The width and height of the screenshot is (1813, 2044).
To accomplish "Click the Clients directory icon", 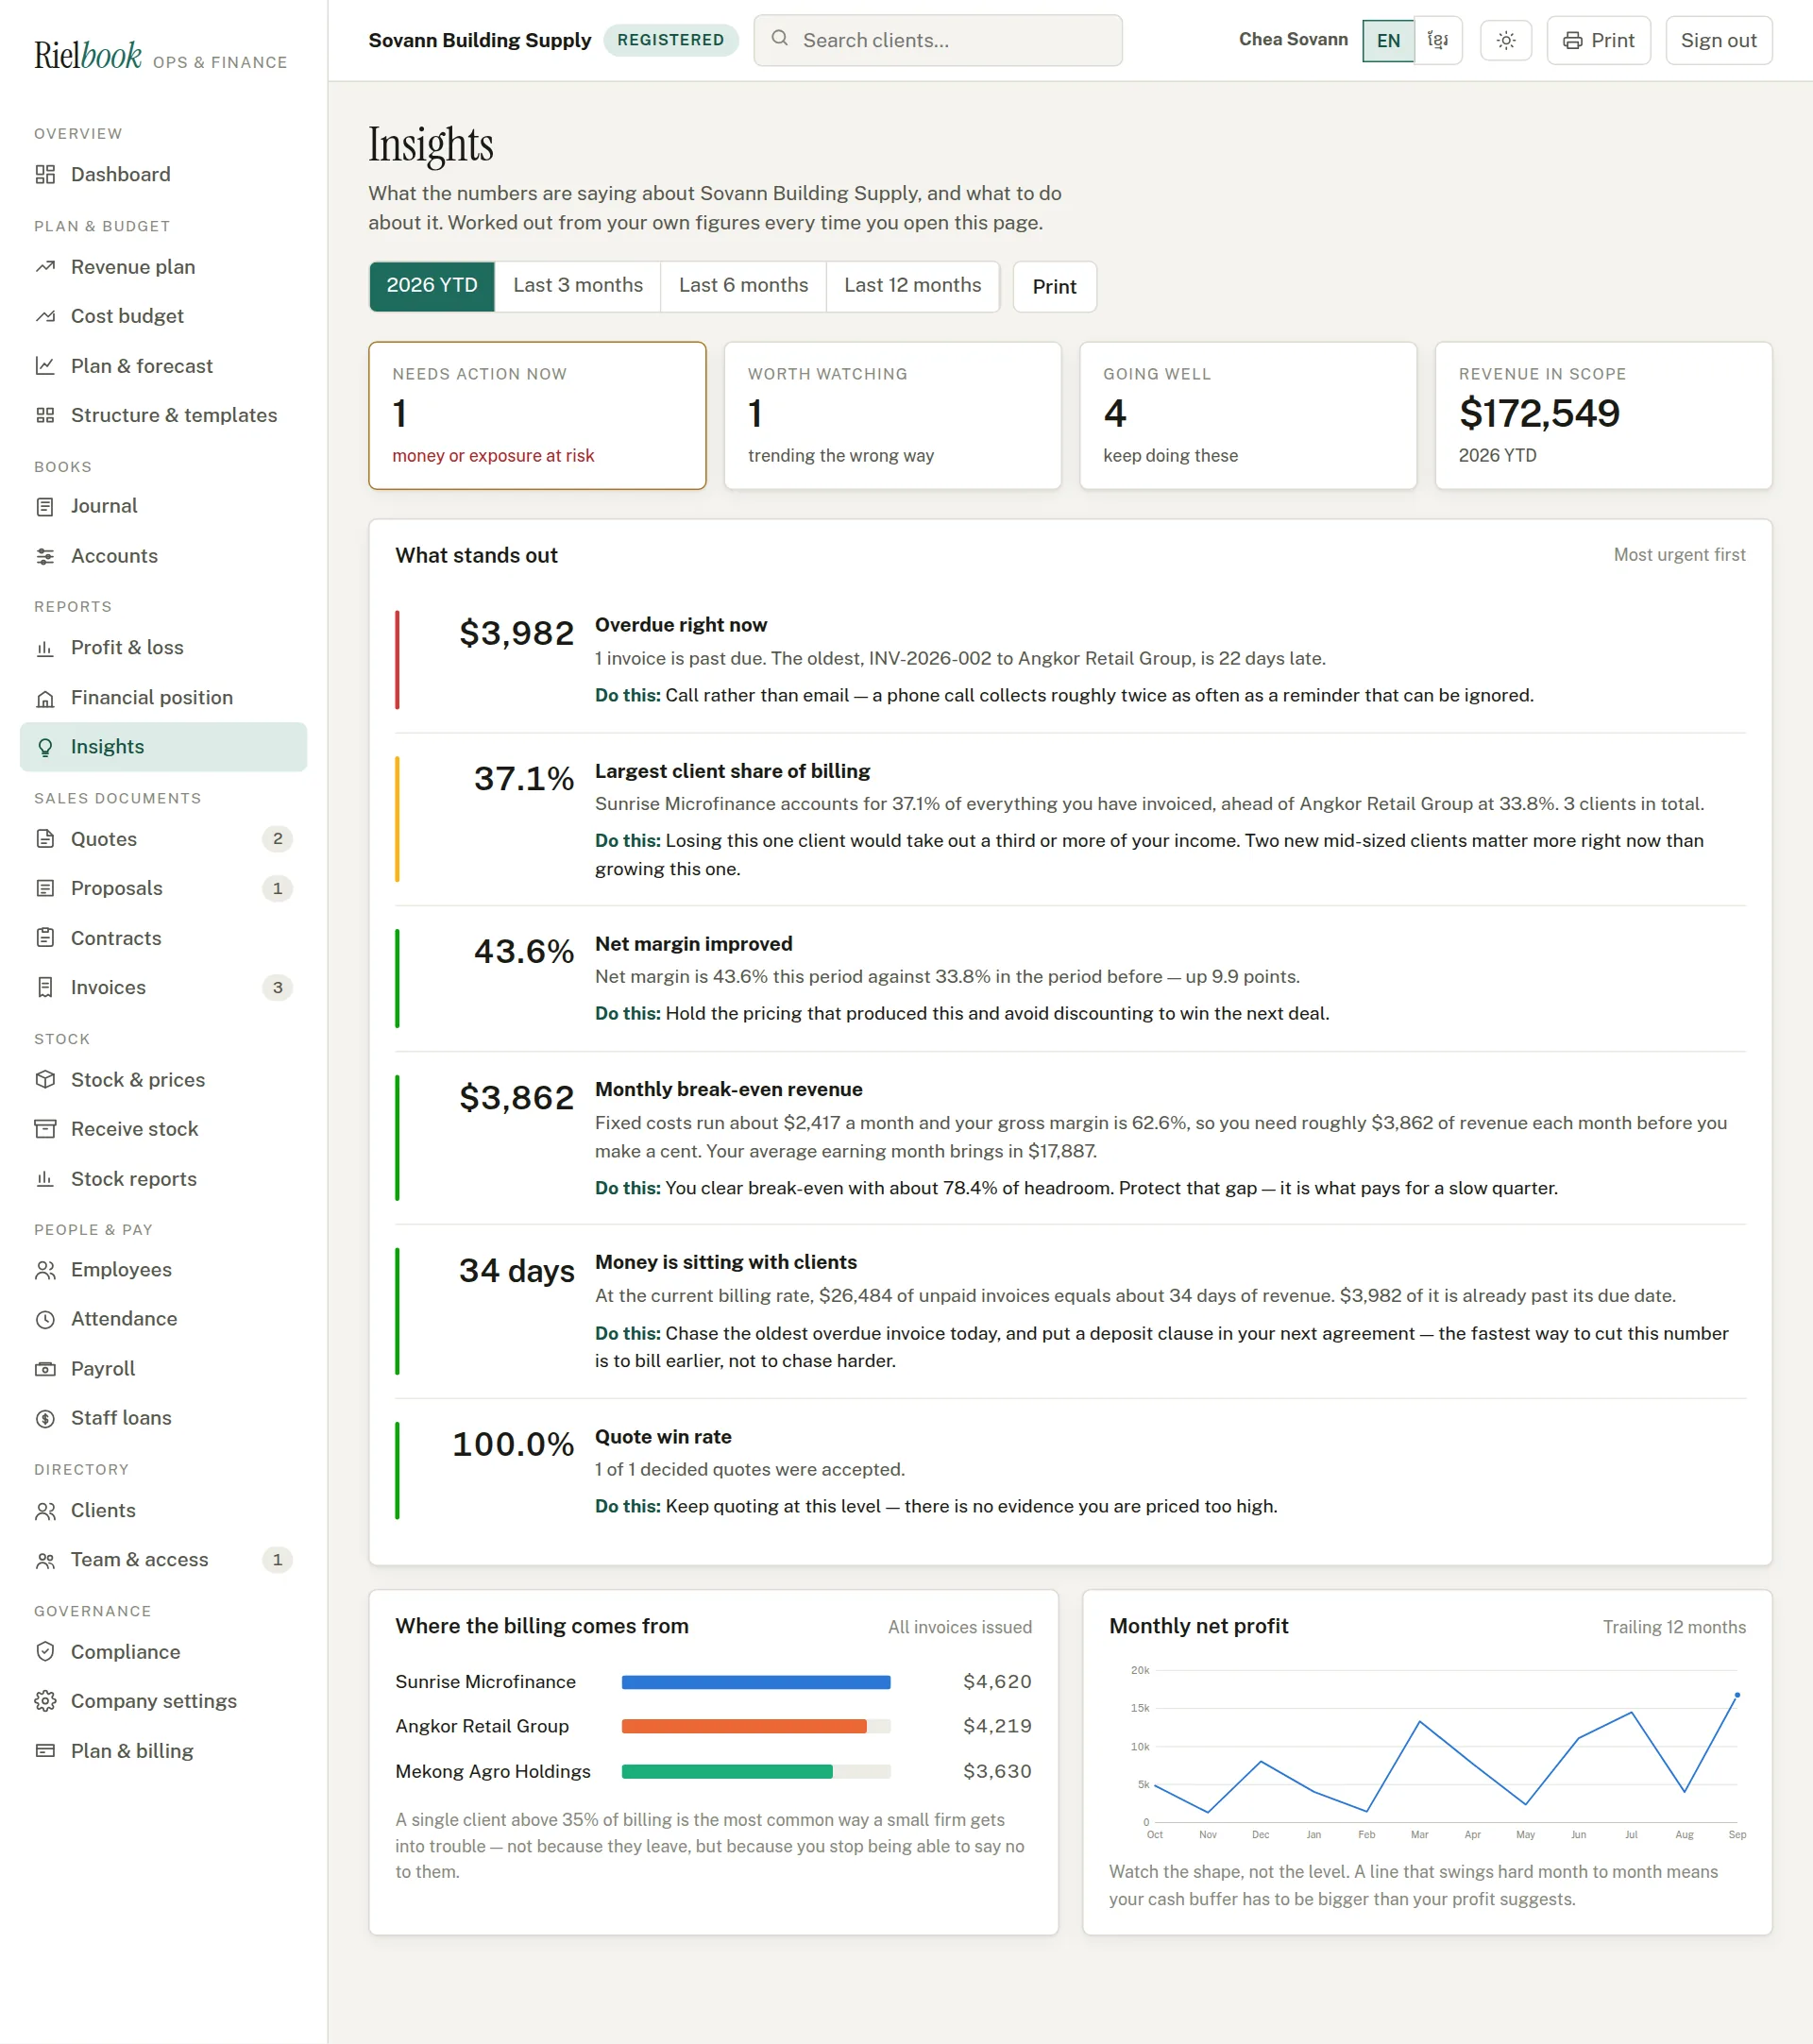I will pos(45,1511).
